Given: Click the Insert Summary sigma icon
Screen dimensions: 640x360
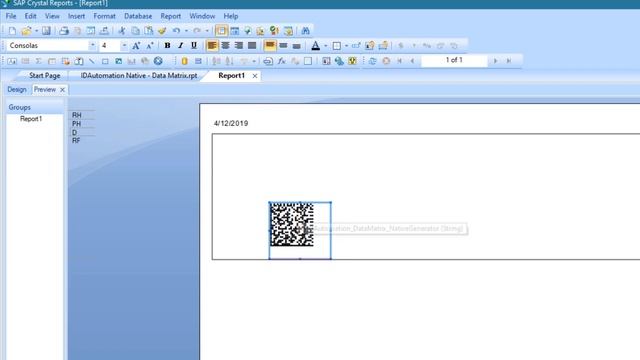Looking at the screenshot, I should tap(39, 61).
